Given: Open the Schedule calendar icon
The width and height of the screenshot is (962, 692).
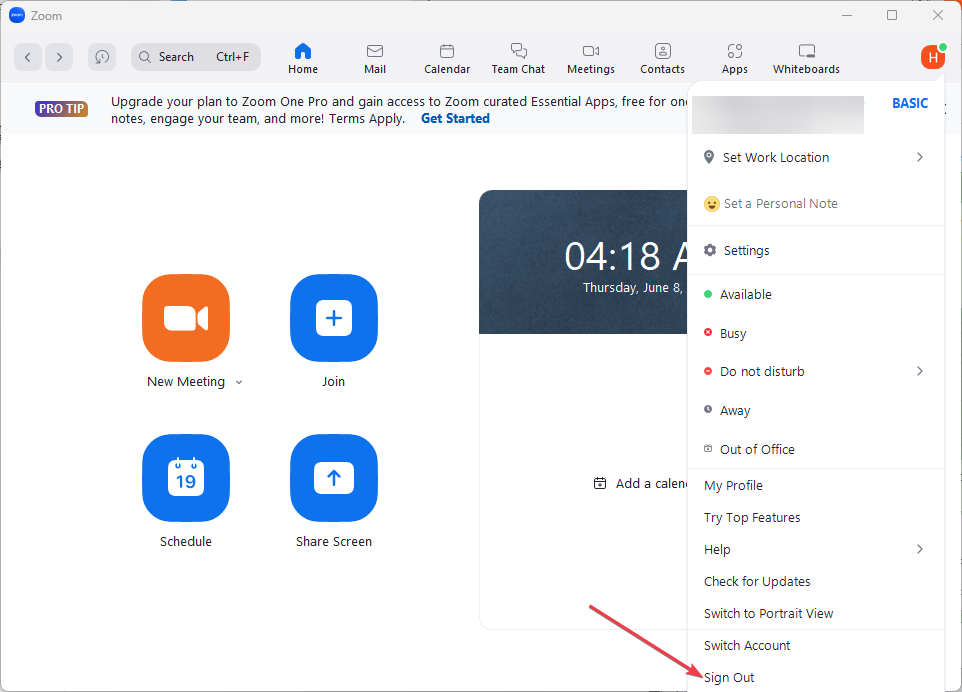Looking at the screenshot, I should pos(186,478).
